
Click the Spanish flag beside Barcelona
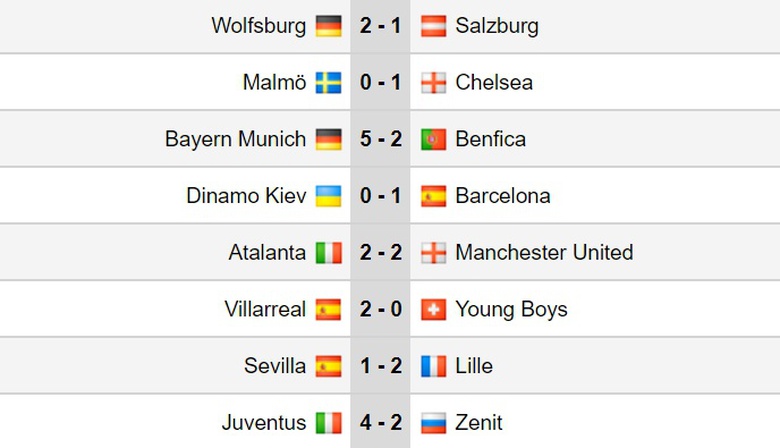coord(433,196)
